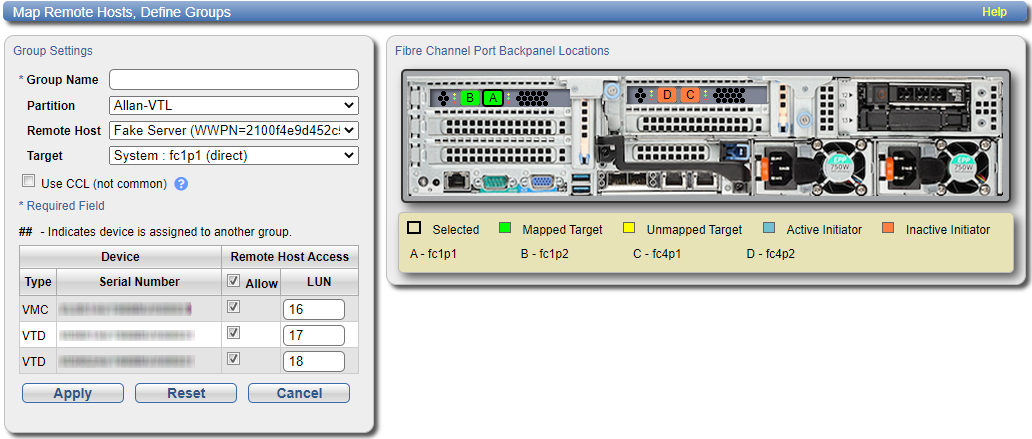This screenshot has width=1032, height=439.
Task: Click port C on the backpanel image
Action: point(689,95)
